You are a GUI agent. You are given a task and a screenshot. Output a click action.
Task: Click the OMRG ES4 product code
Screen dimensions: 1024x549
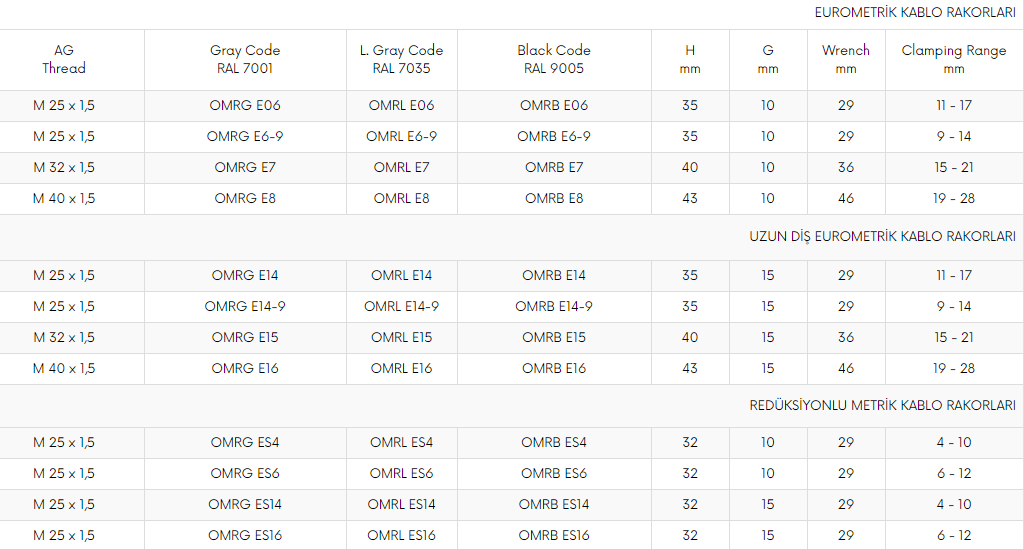[x=245, y=443]
